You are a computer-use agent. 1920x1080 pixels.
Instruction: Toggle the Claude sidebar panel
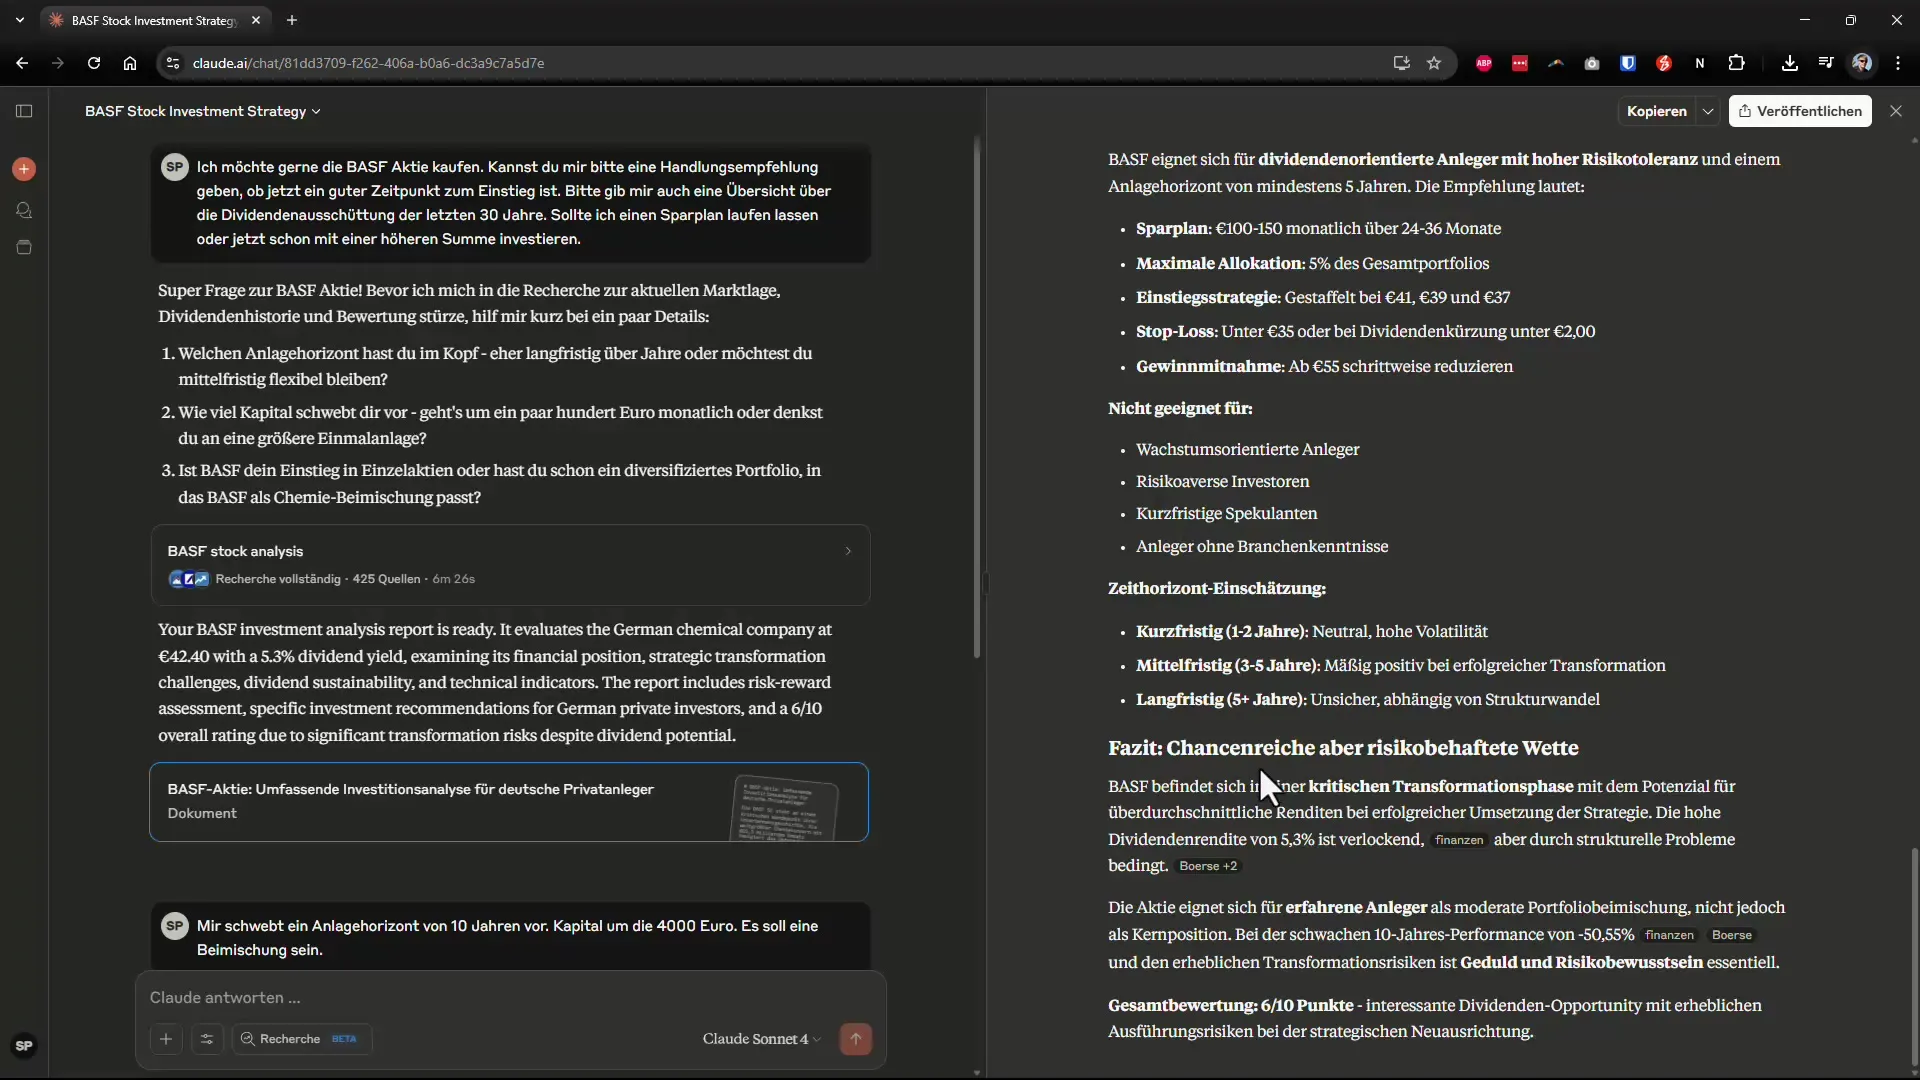pos(24,111)
